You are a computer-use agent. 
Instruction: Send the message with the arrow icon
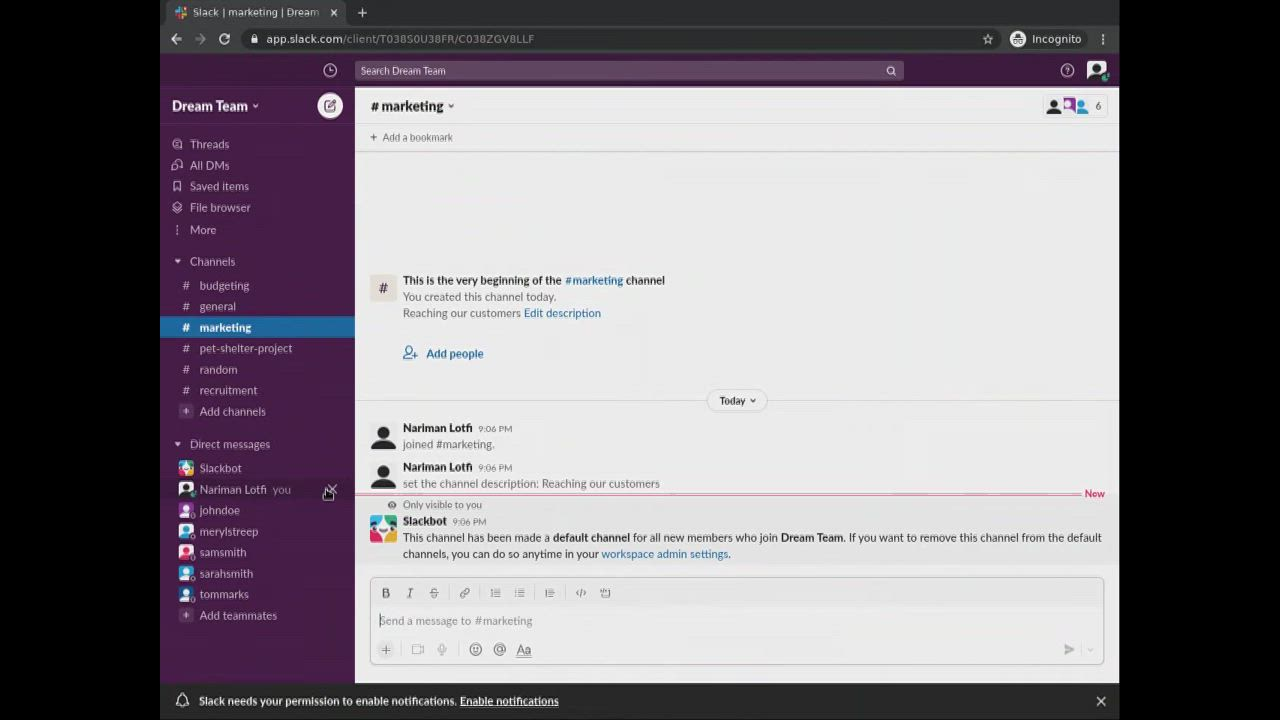[1069, 650]
